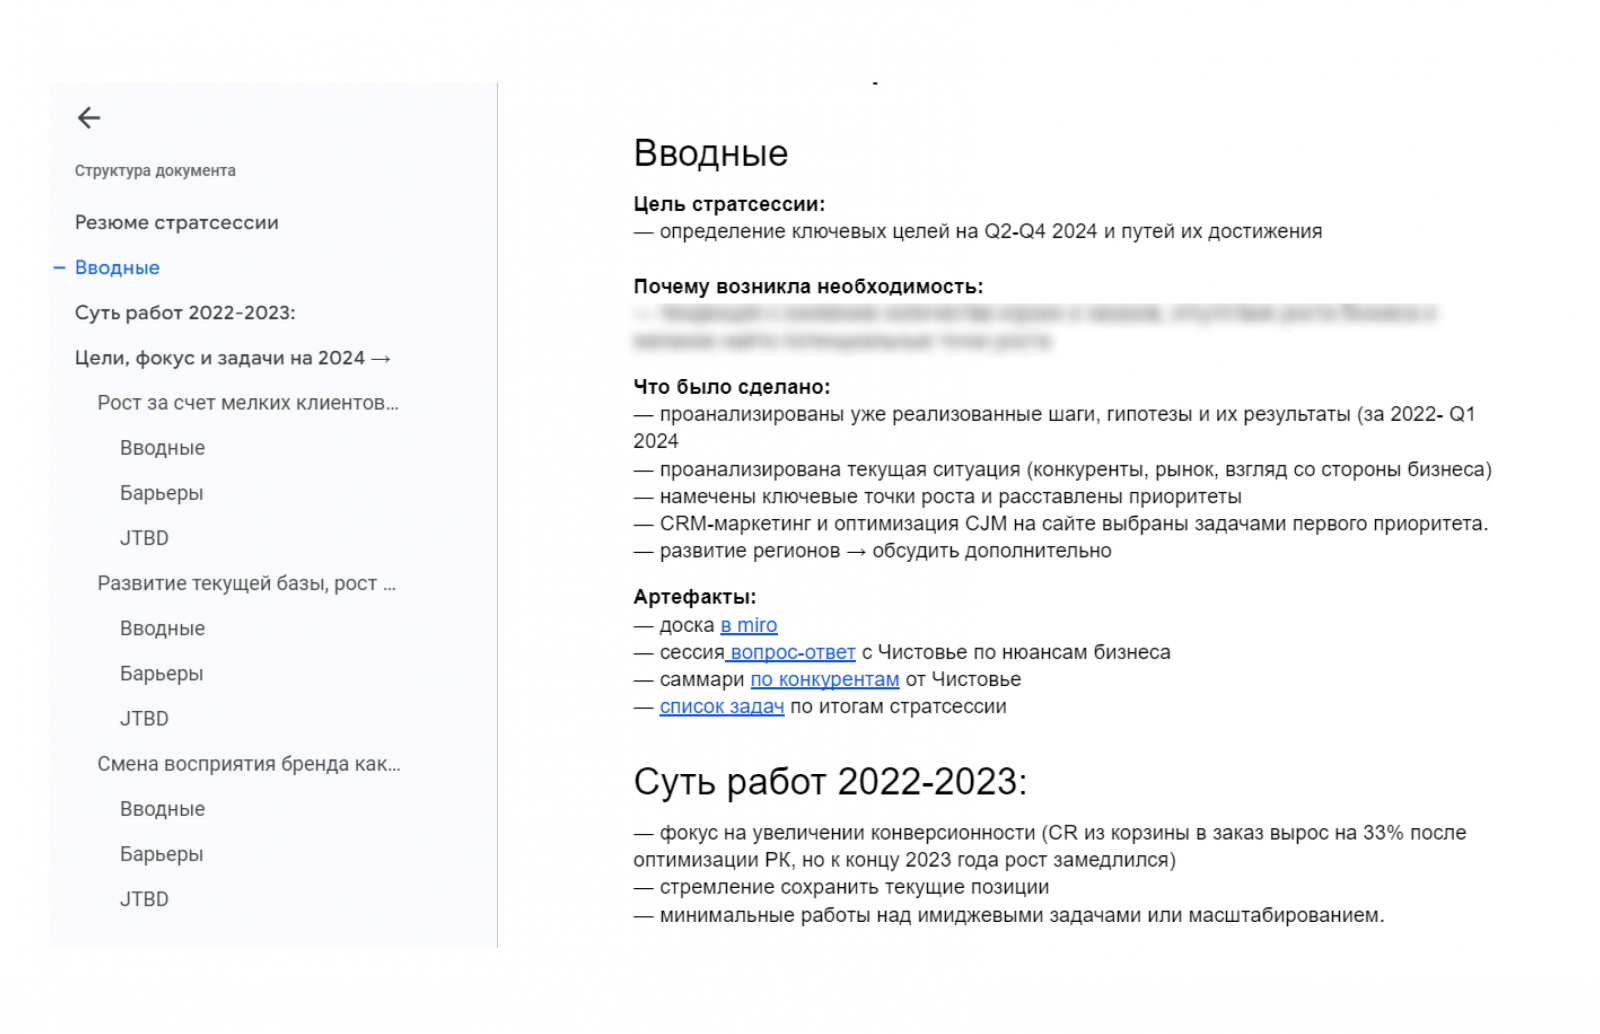The image size is (1600, 1034).
Task: Select 'JTBD' under 'Развитие текущей базы'
Action: point(144,719)
